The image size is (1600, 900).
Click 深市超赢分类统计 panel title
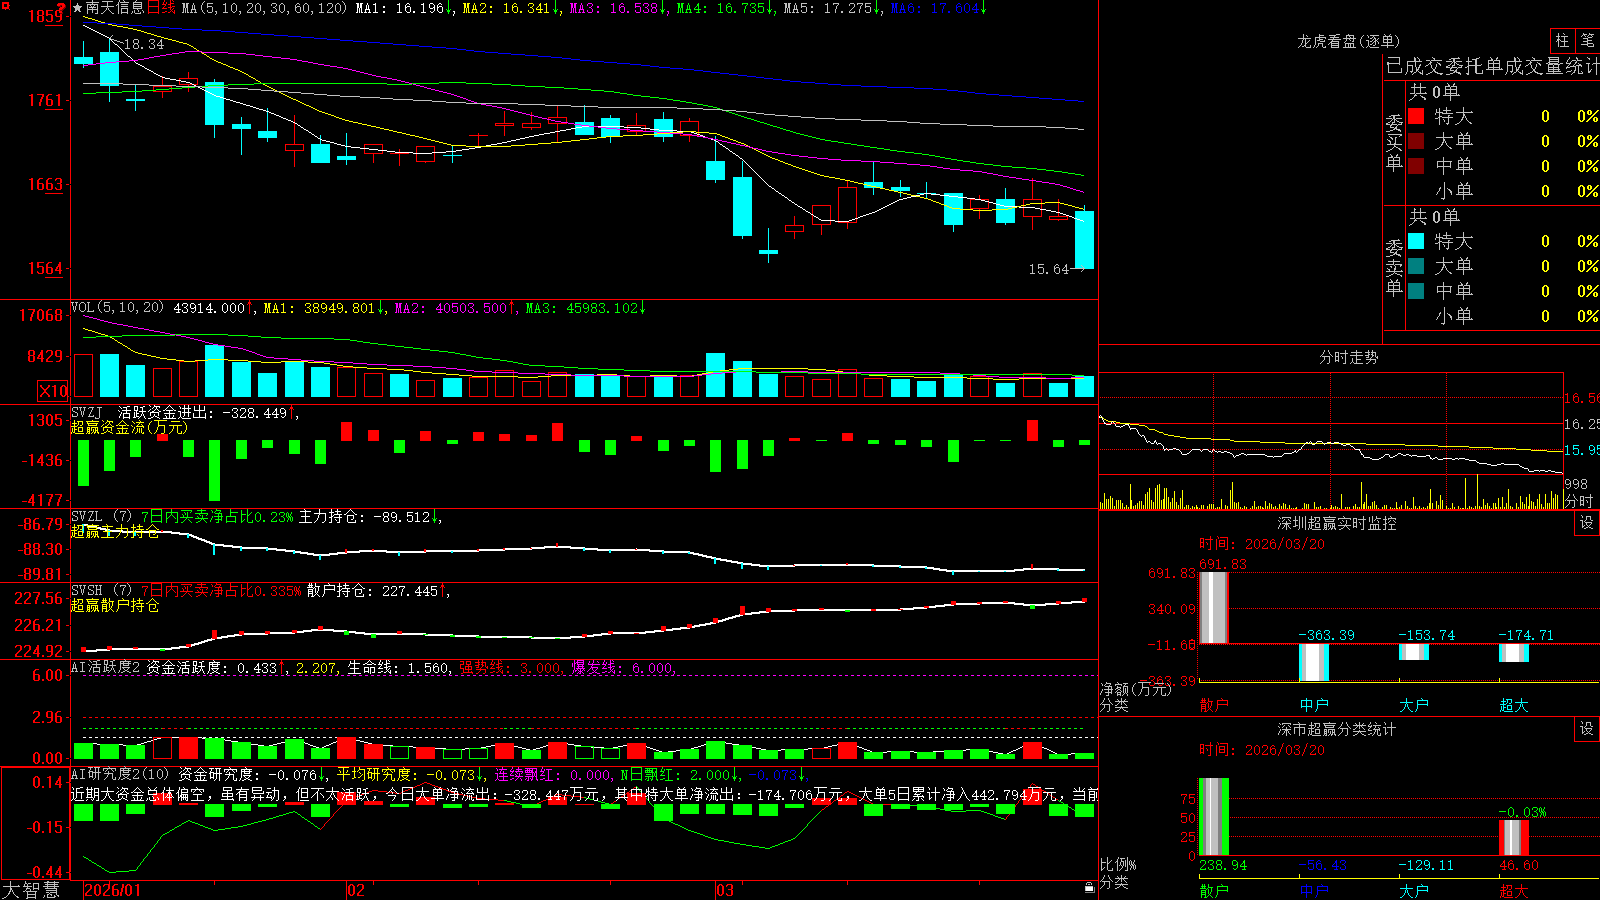1337,729
